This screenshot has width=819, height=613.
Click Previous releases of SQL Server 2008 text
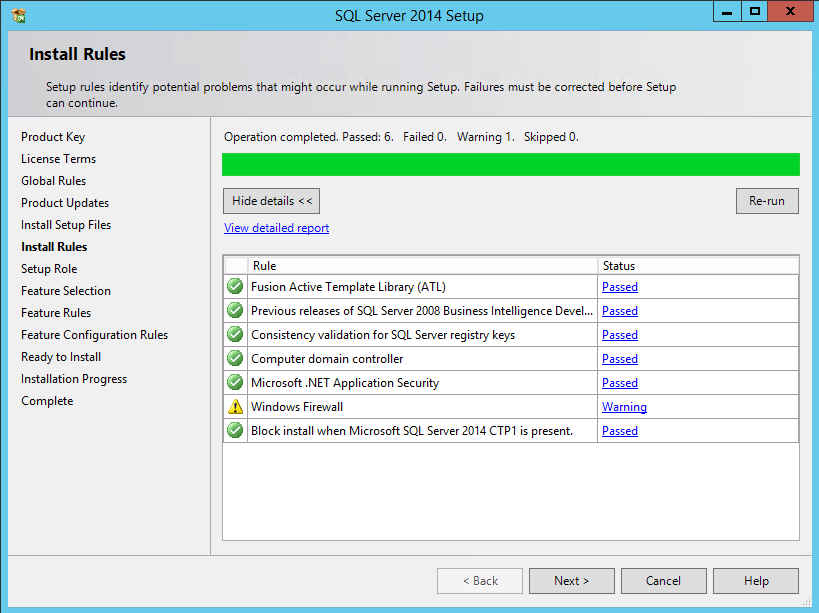point(422,311)
